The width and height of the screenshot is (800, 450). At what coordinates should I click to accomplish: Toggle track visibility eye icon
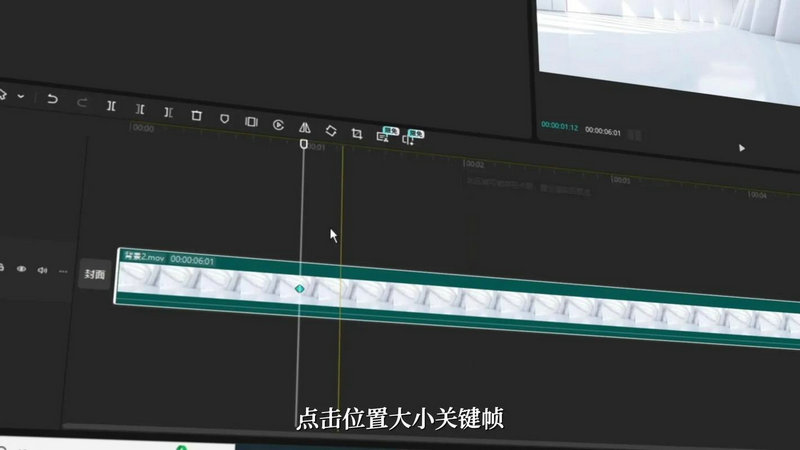pyautogui.click(x=21, y=269)
